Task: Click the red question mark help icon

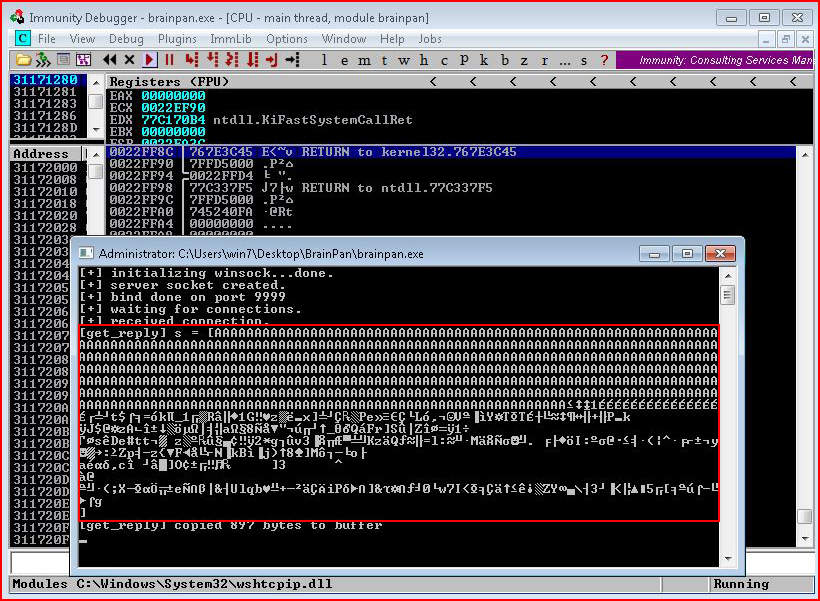Action: [x=604, y=60]
